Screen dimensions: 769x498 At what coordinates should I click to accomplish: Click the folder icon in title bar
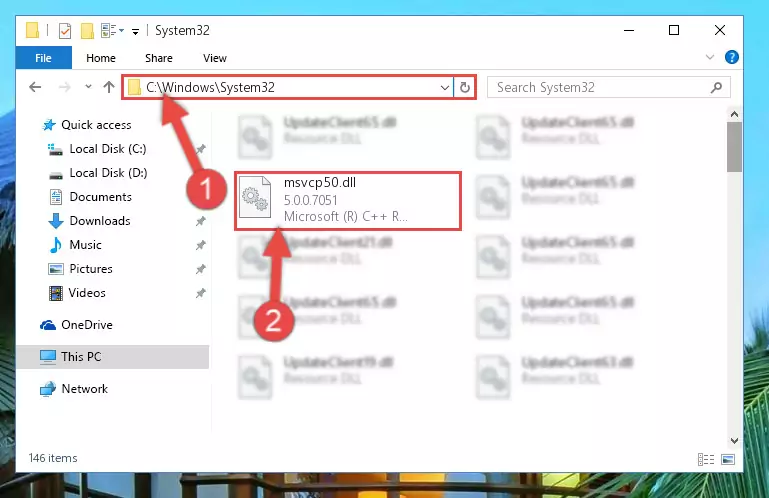[x=32, y=30]
